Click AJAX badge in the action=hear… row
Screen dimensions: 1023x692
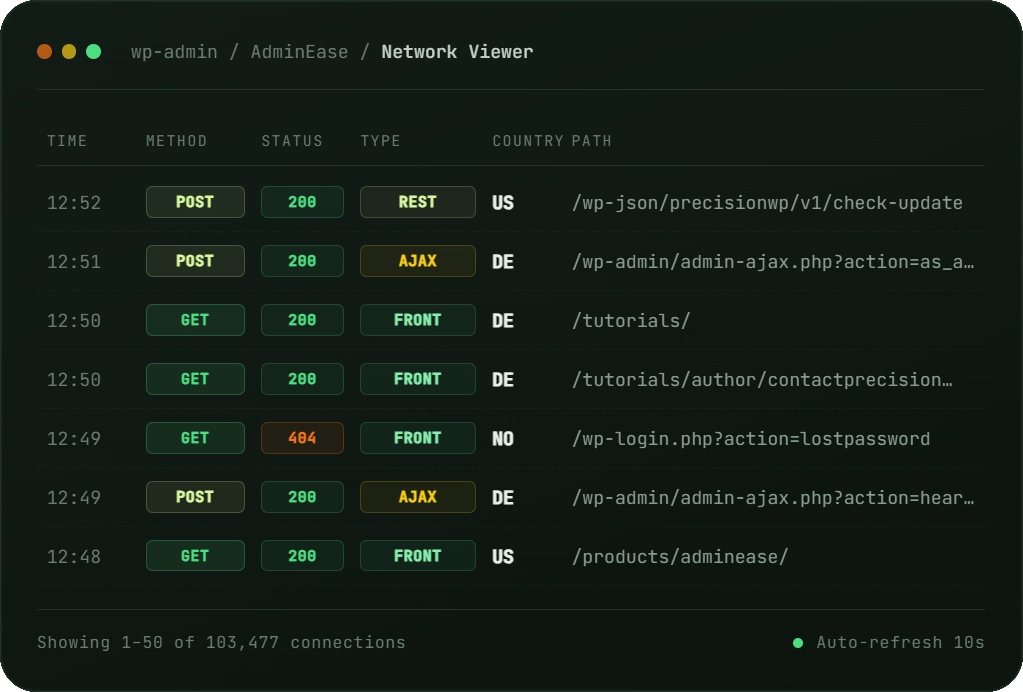418,497
